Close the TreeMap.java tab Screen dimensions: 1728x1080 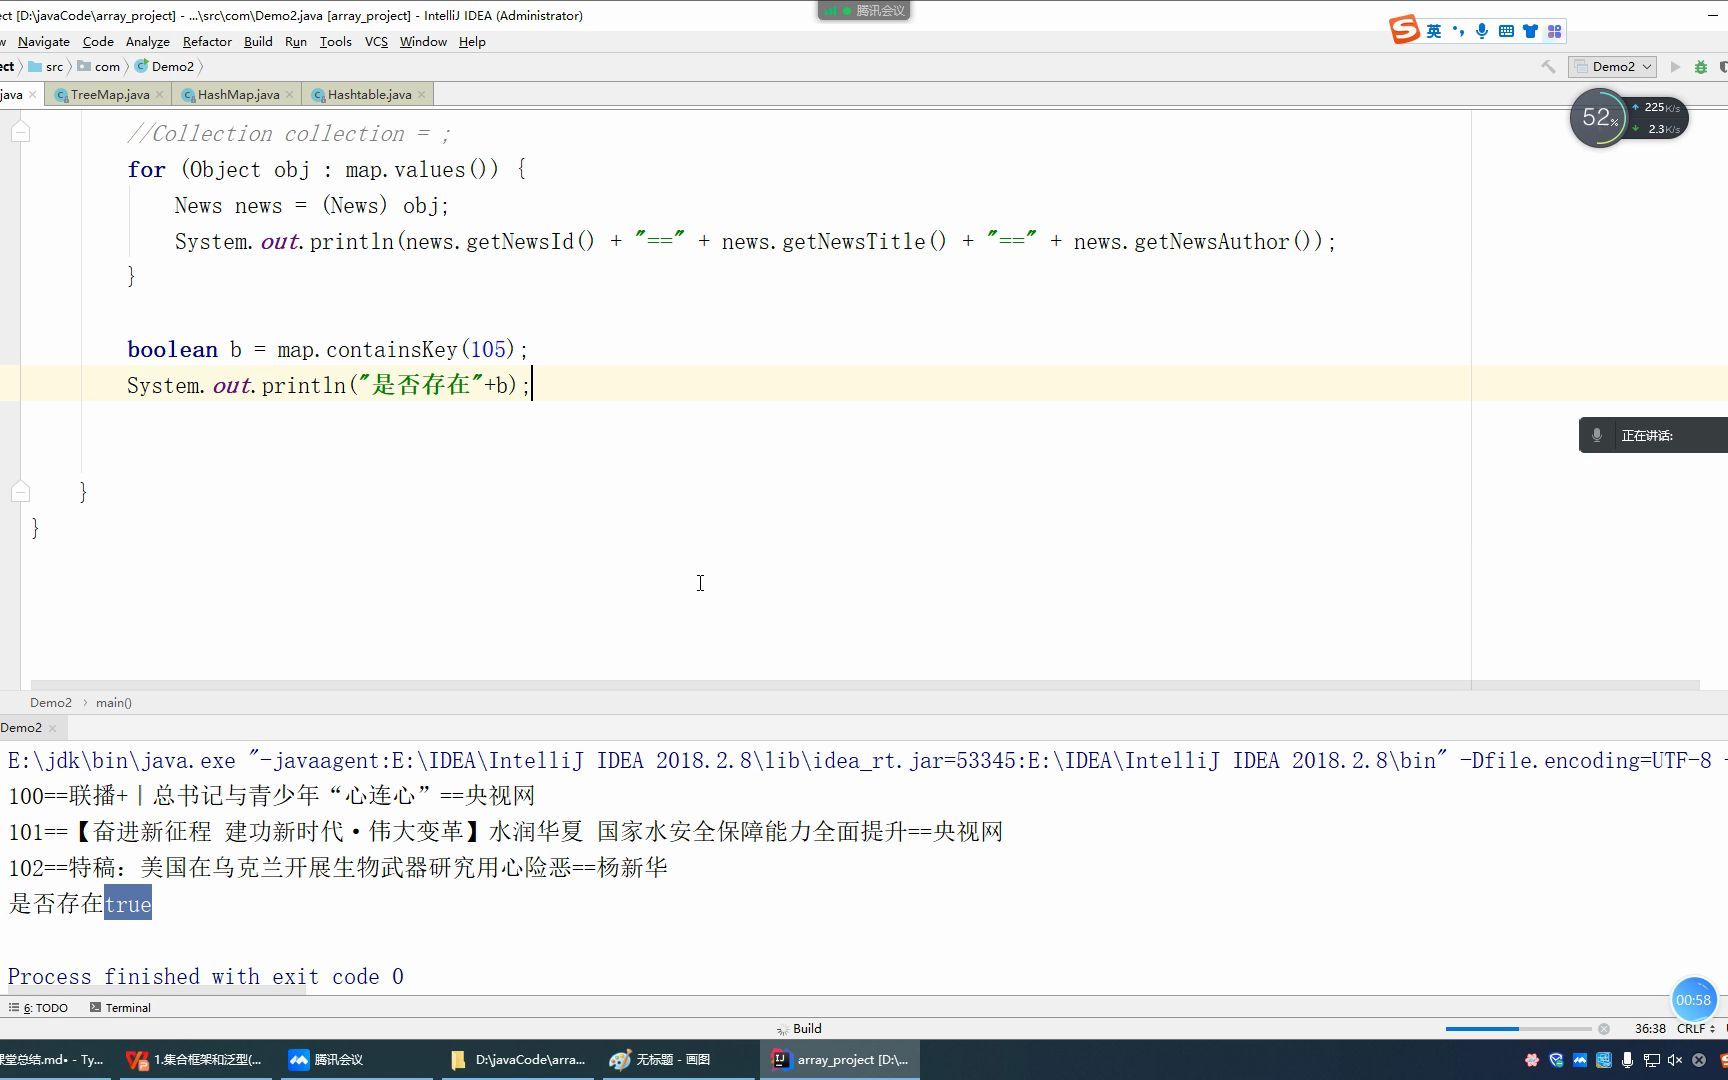[x=160, y=94]
